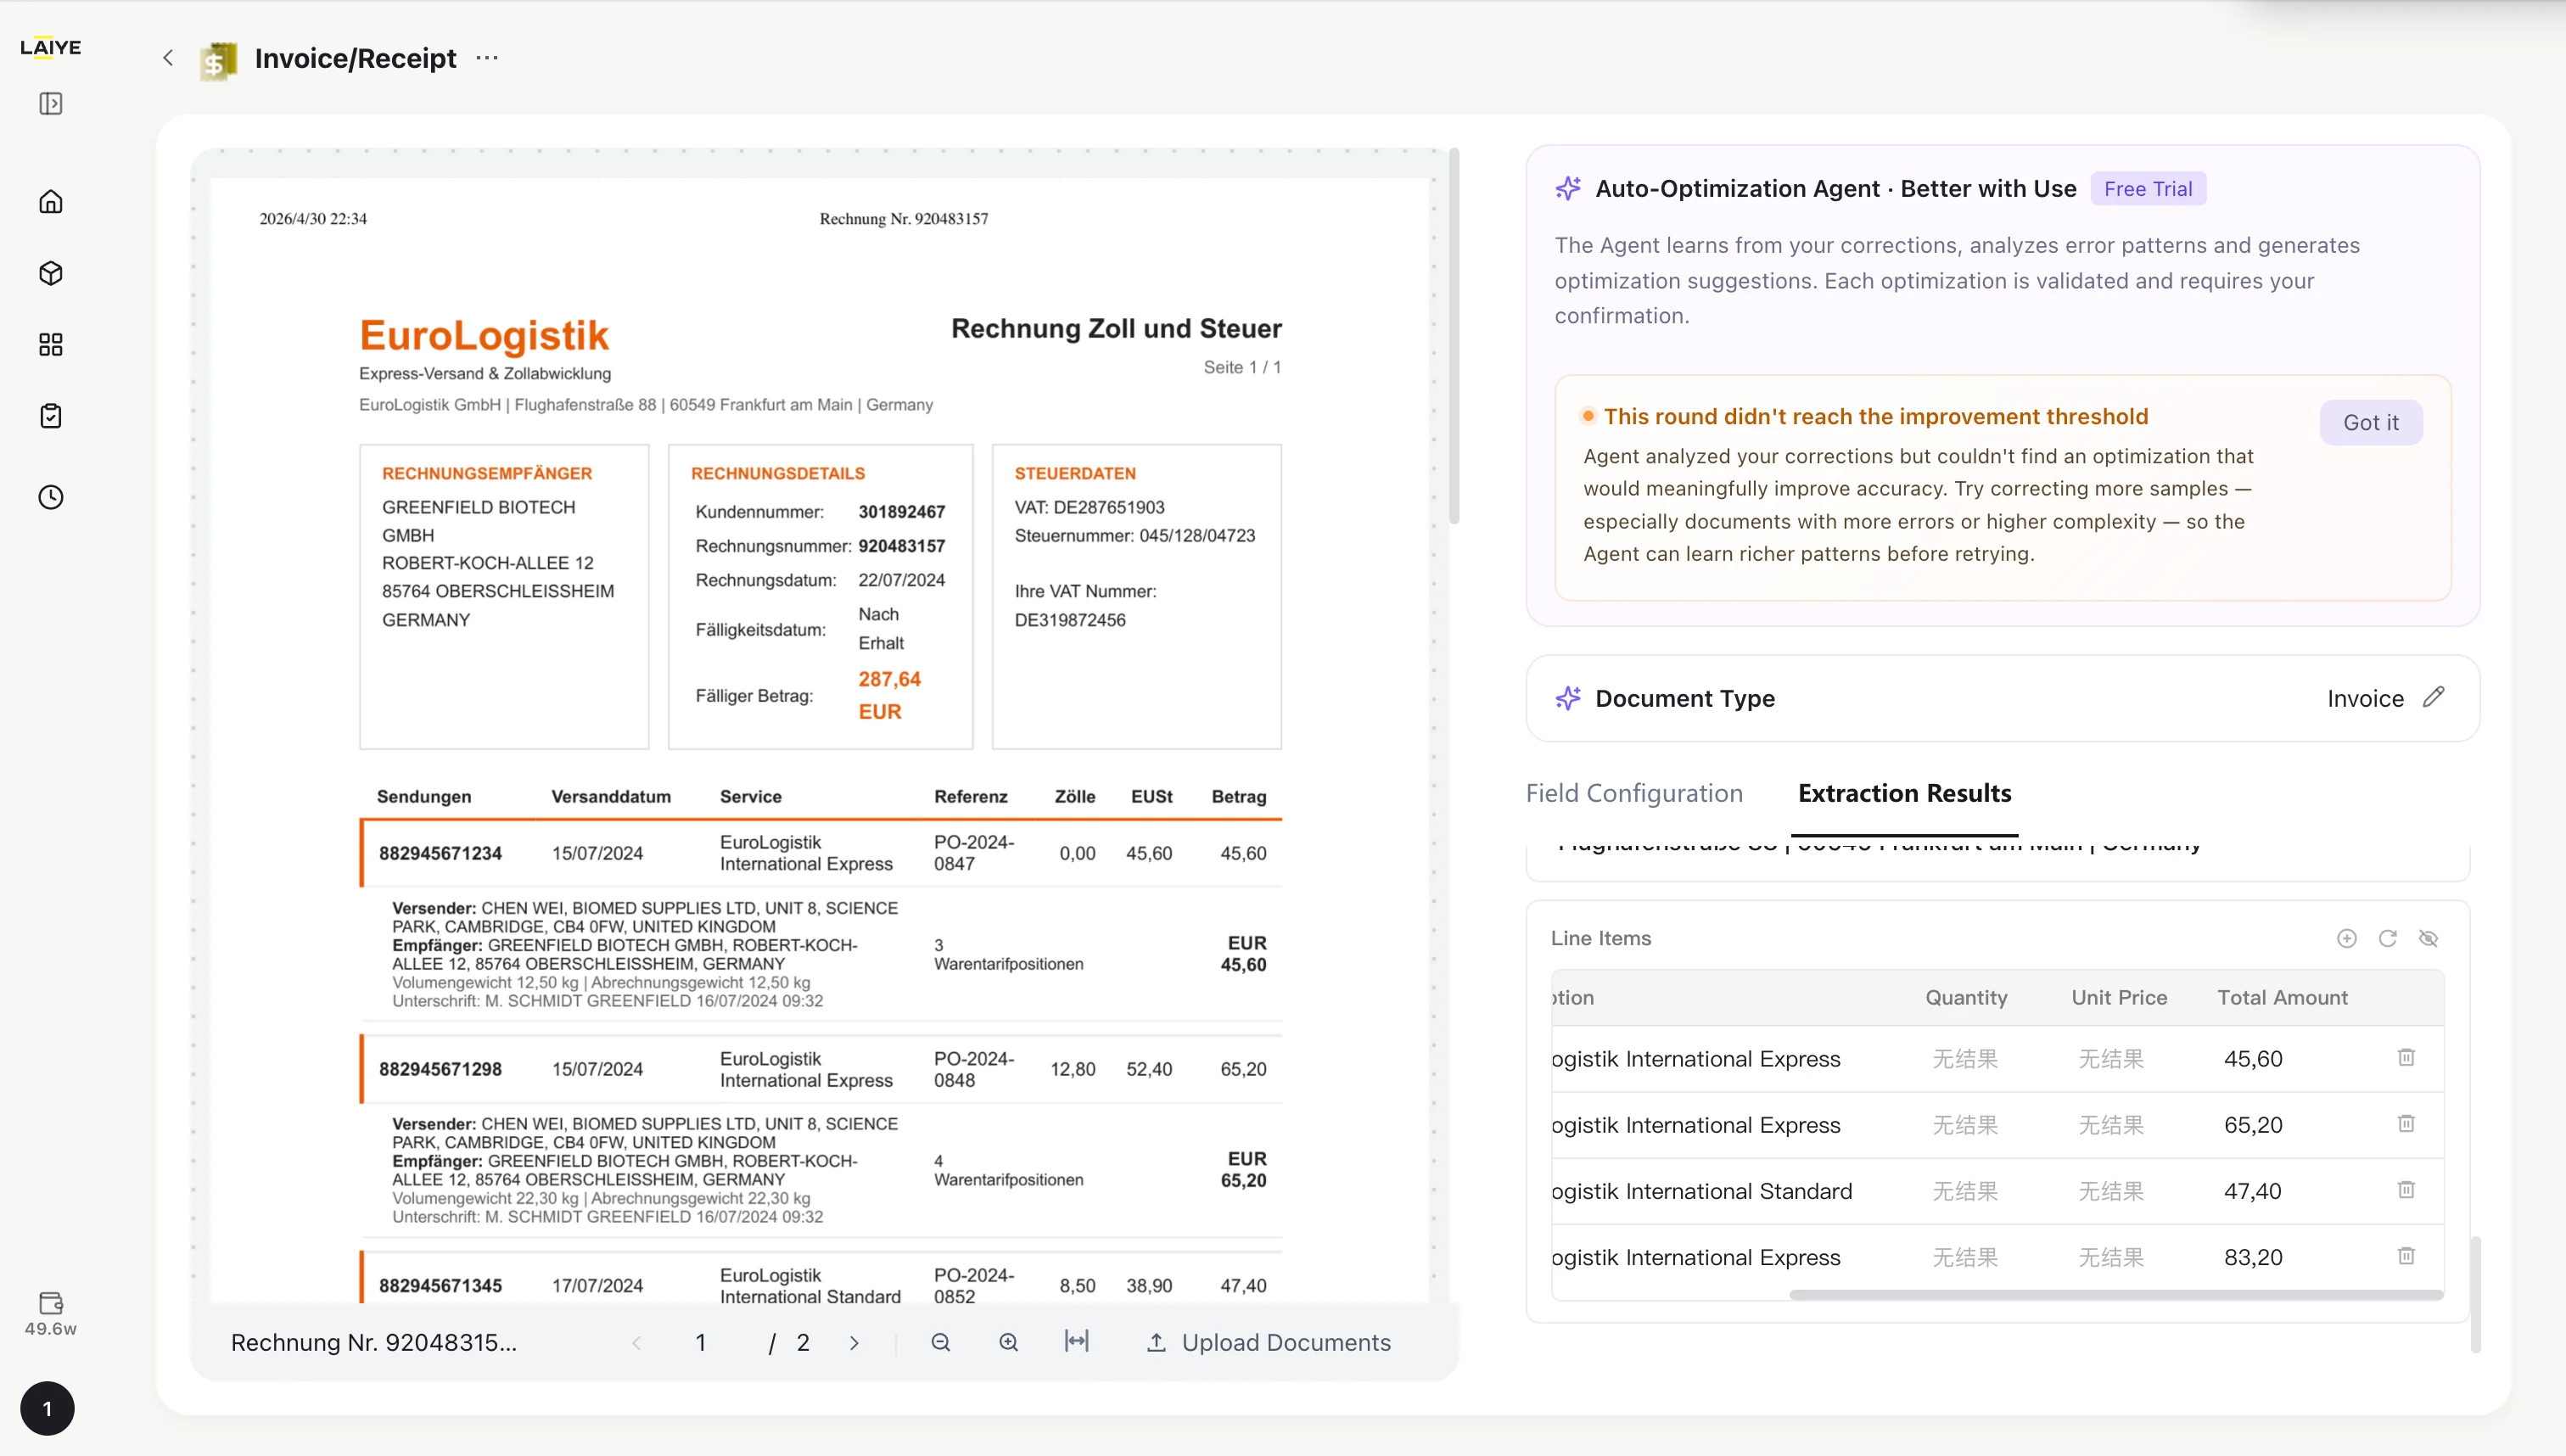Open the three-dot more options menu
Screen dimensions: 2566x1456
point(487,58)
